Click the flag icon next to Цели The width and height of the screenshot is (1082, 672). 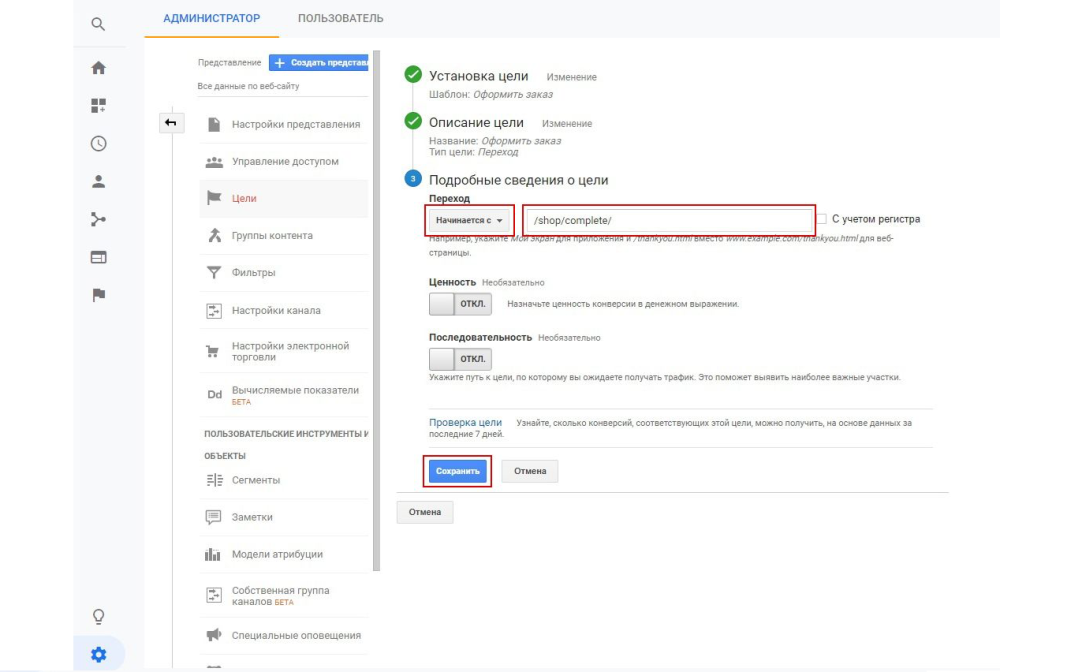click(x=214, y=198)
